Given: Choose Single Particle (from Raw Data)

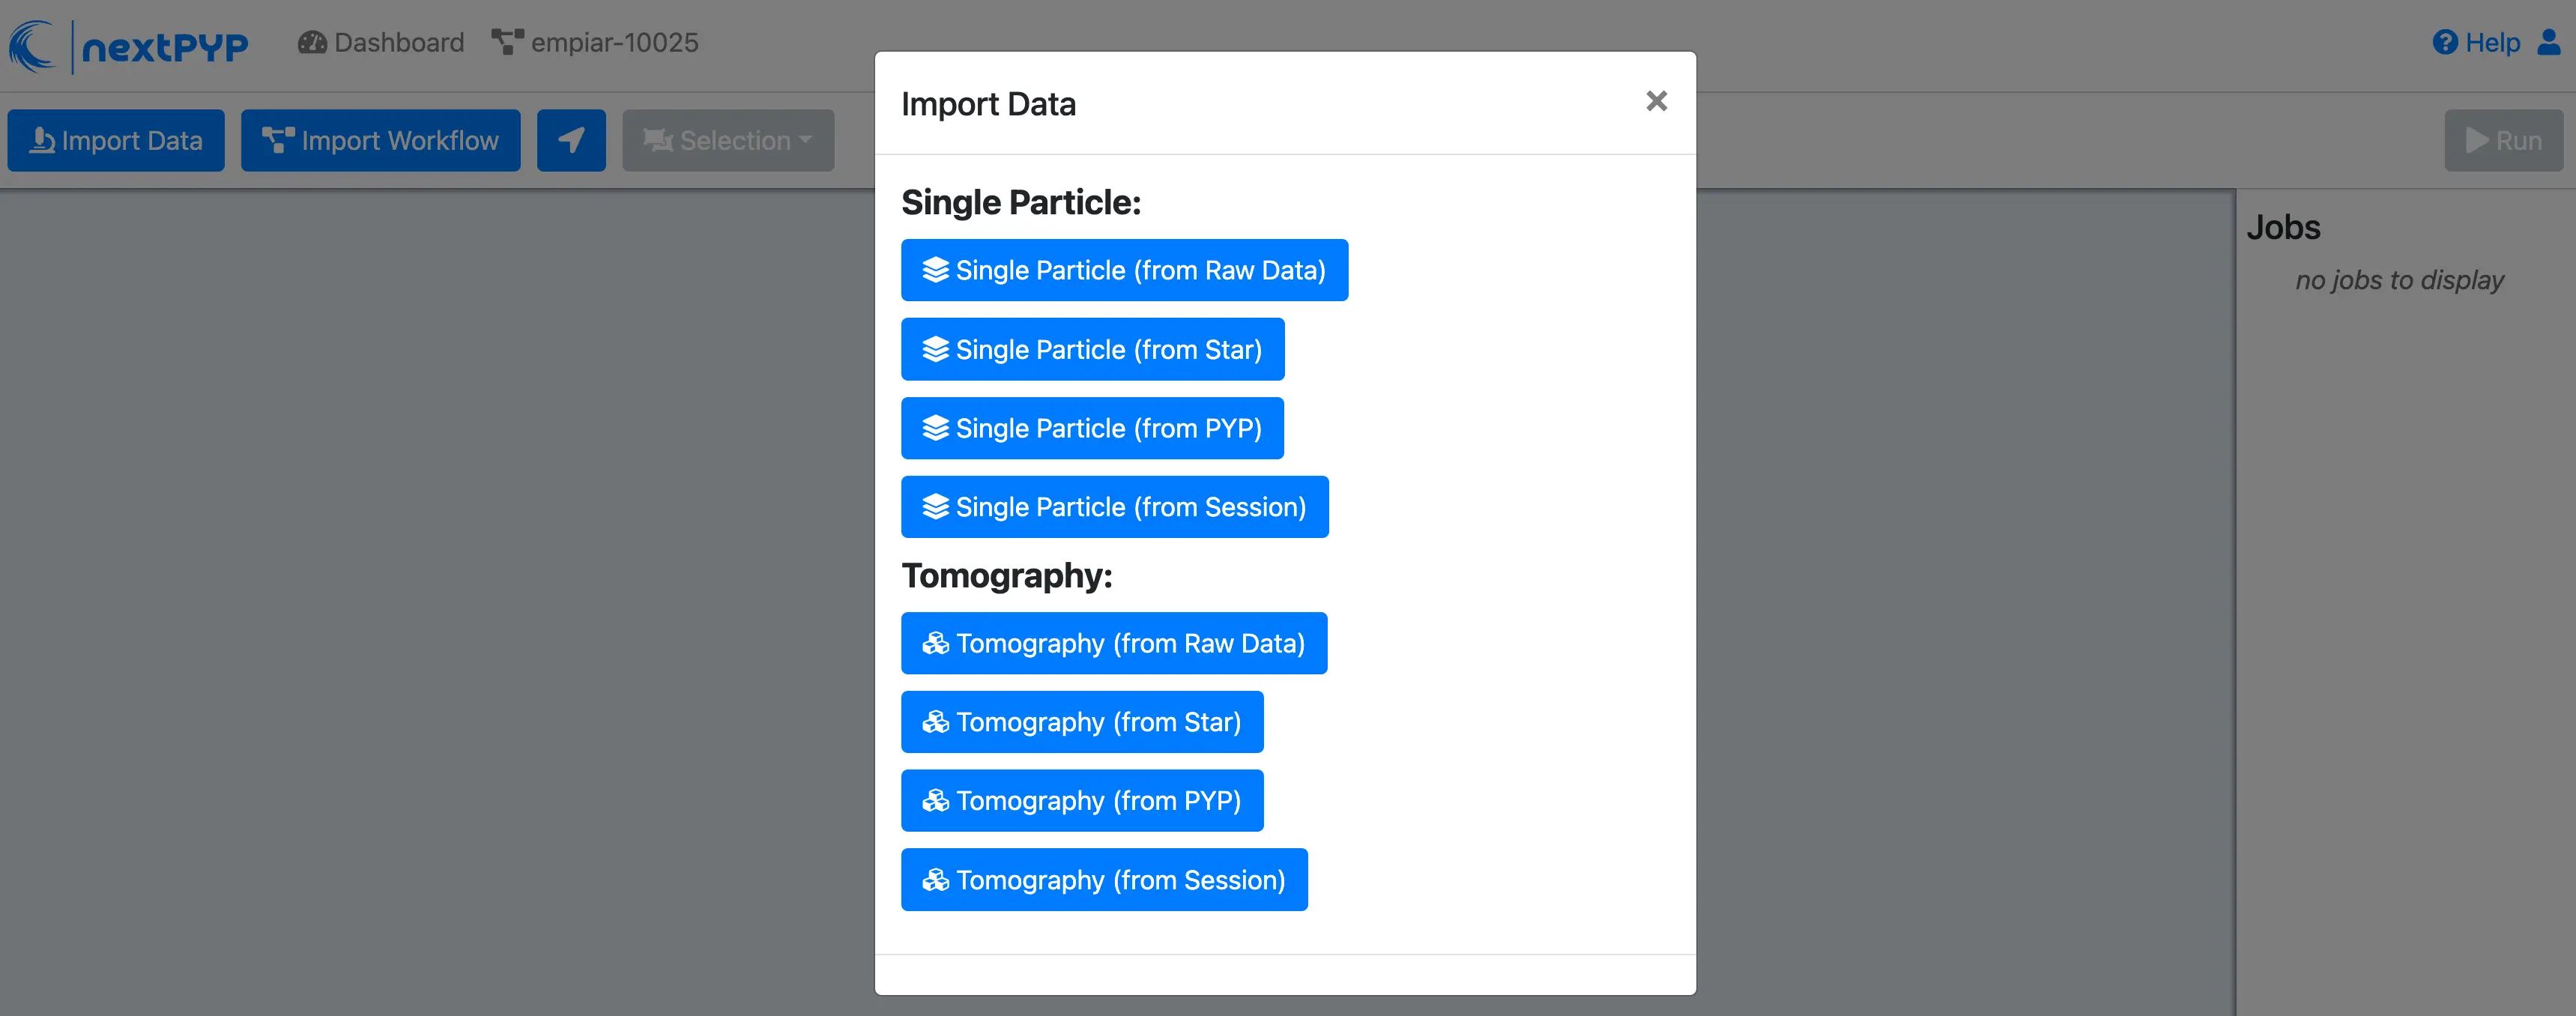Looking at the screenshot, I should 1124,270.
